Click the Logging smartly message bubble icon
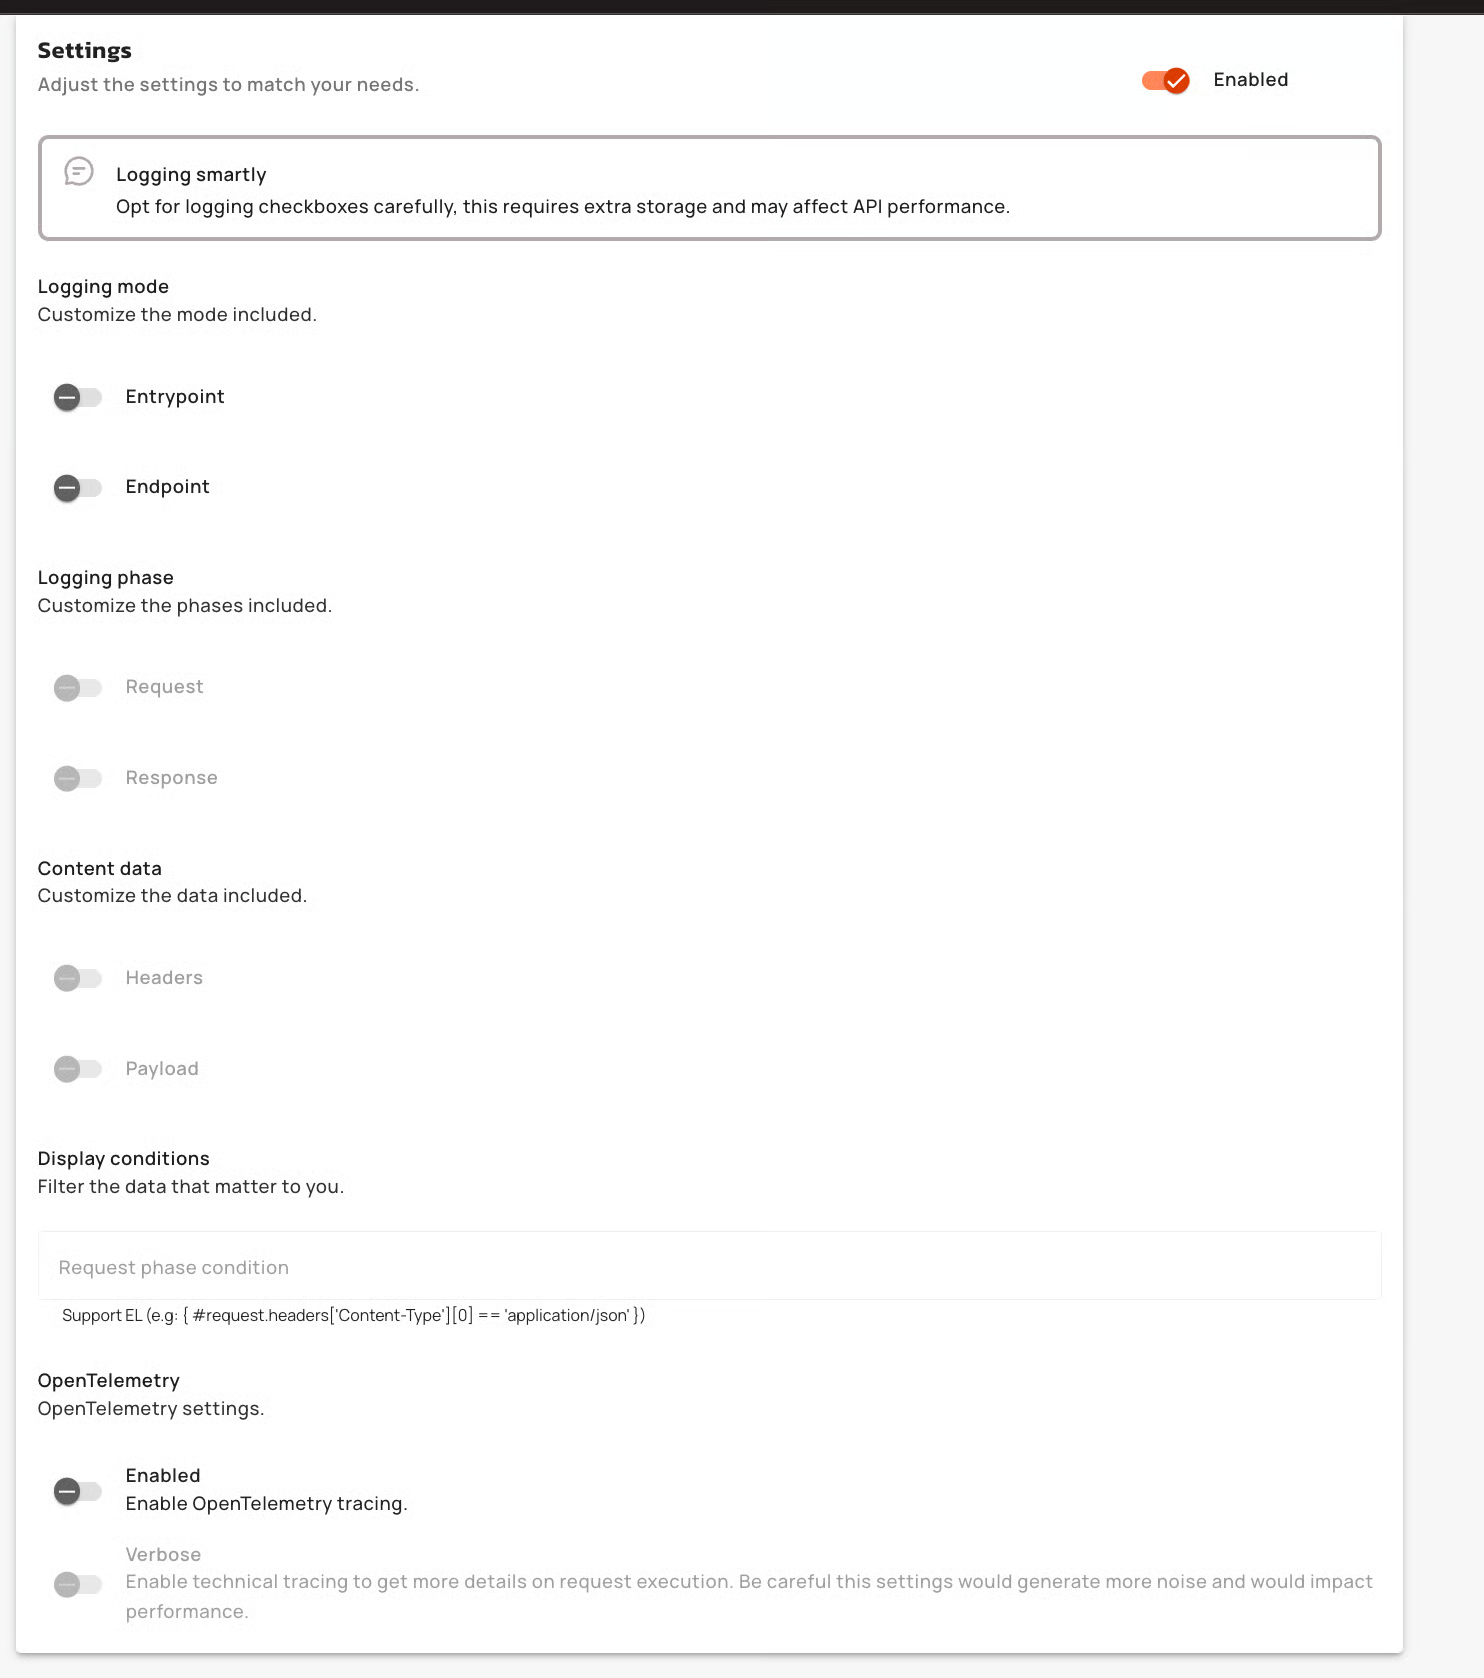The height and width of the screenshot is (1678, 1484). coord(79,172)
